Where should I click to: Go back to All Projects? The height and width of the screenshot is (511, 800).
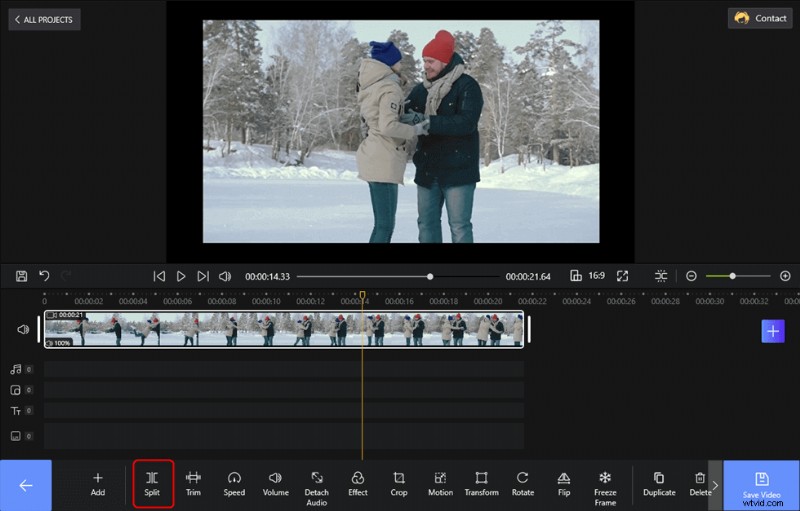pos(44,19)
